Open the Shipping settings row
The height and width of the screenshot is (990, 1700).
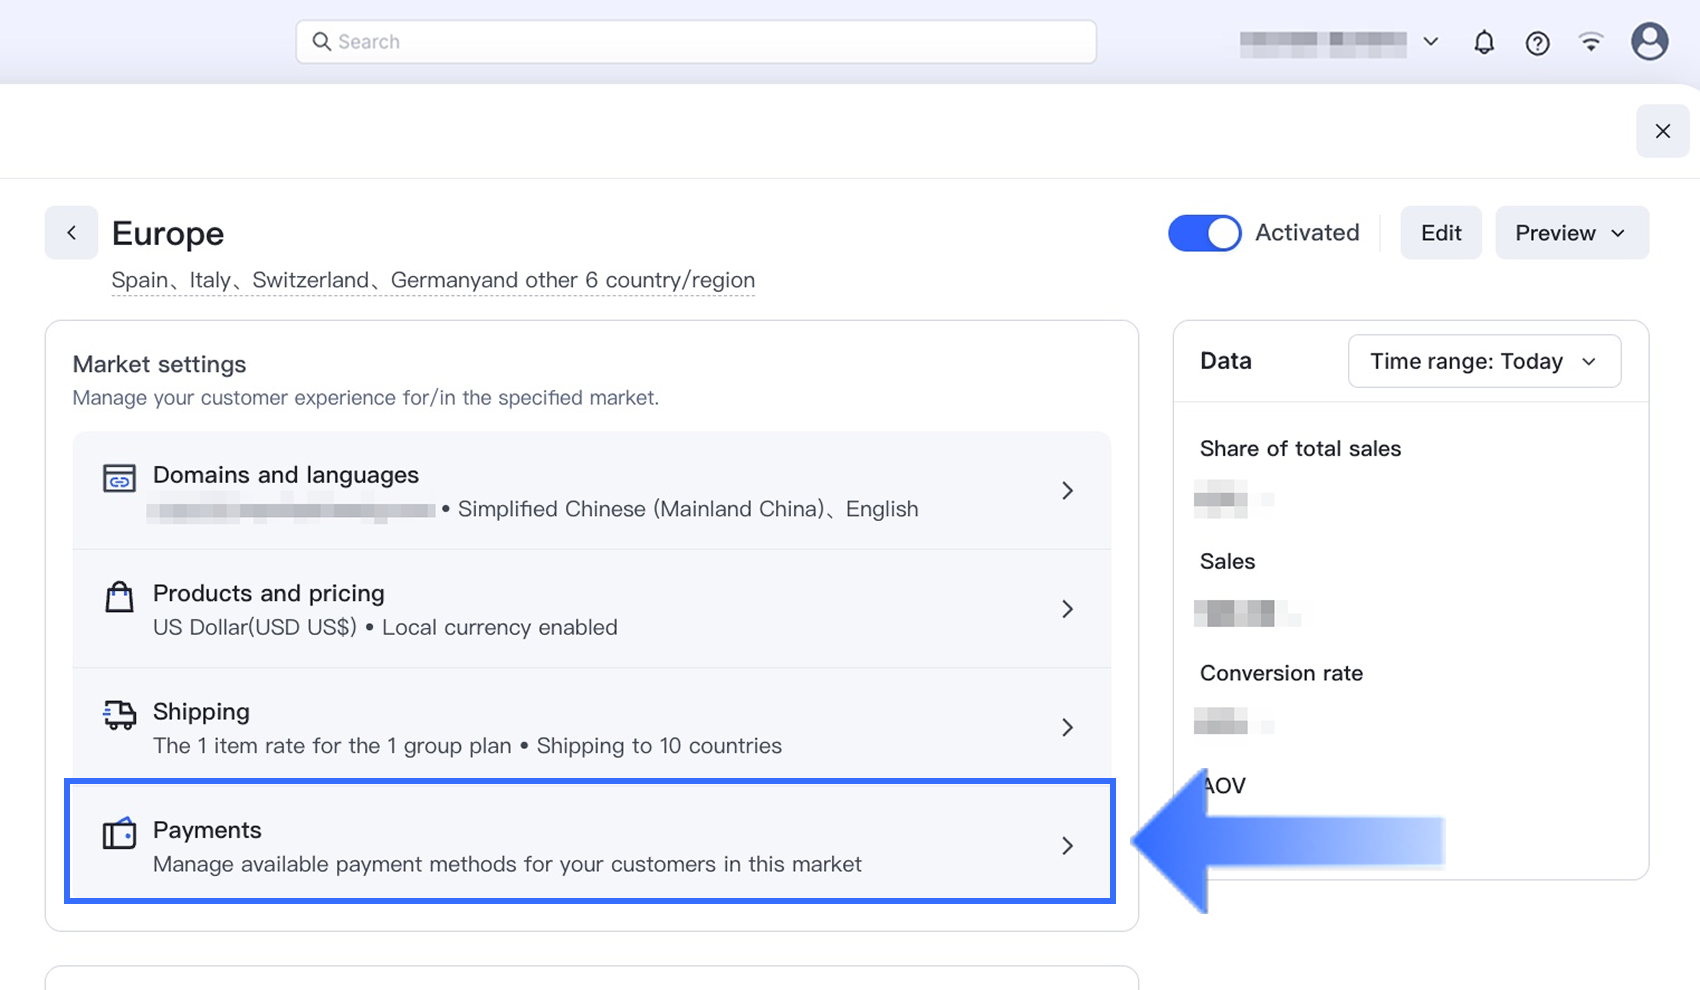coord(591,727)
